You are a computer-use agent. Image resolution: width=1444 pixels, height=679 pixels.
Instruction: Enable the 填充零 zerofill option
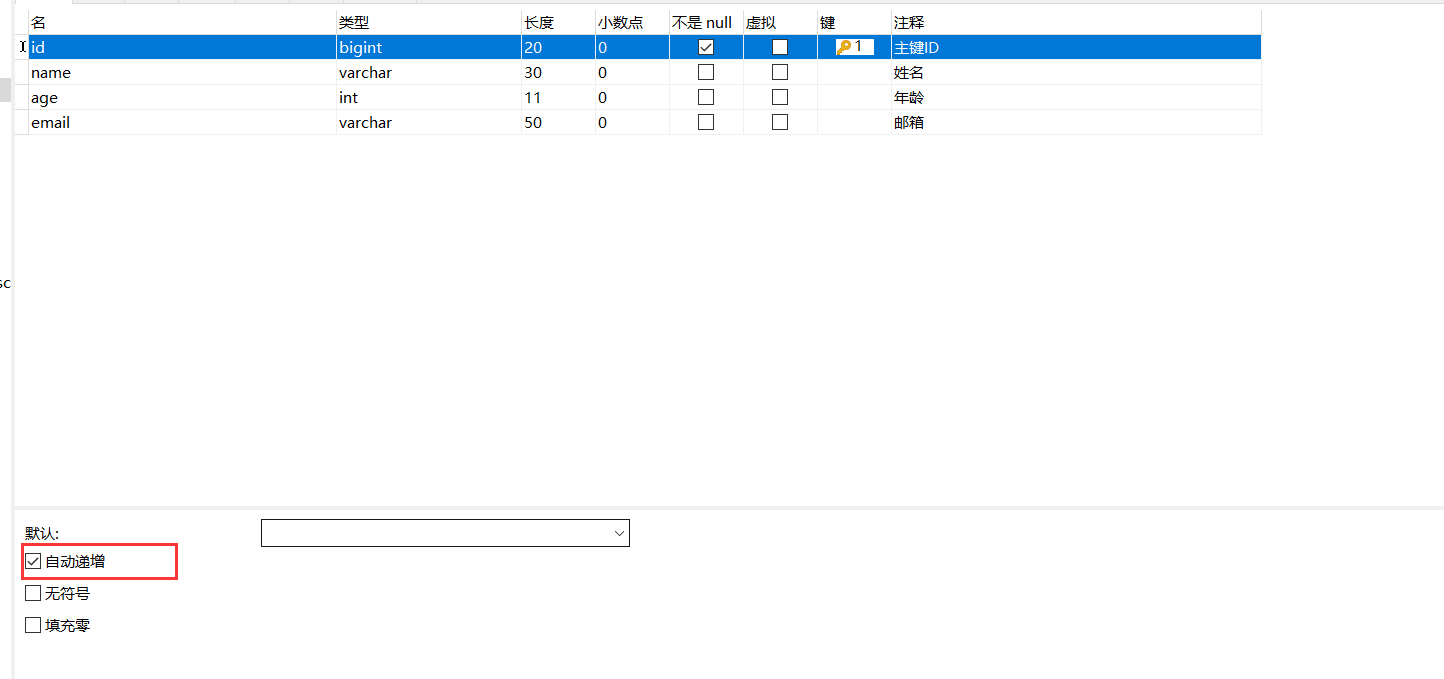point(33,625)
